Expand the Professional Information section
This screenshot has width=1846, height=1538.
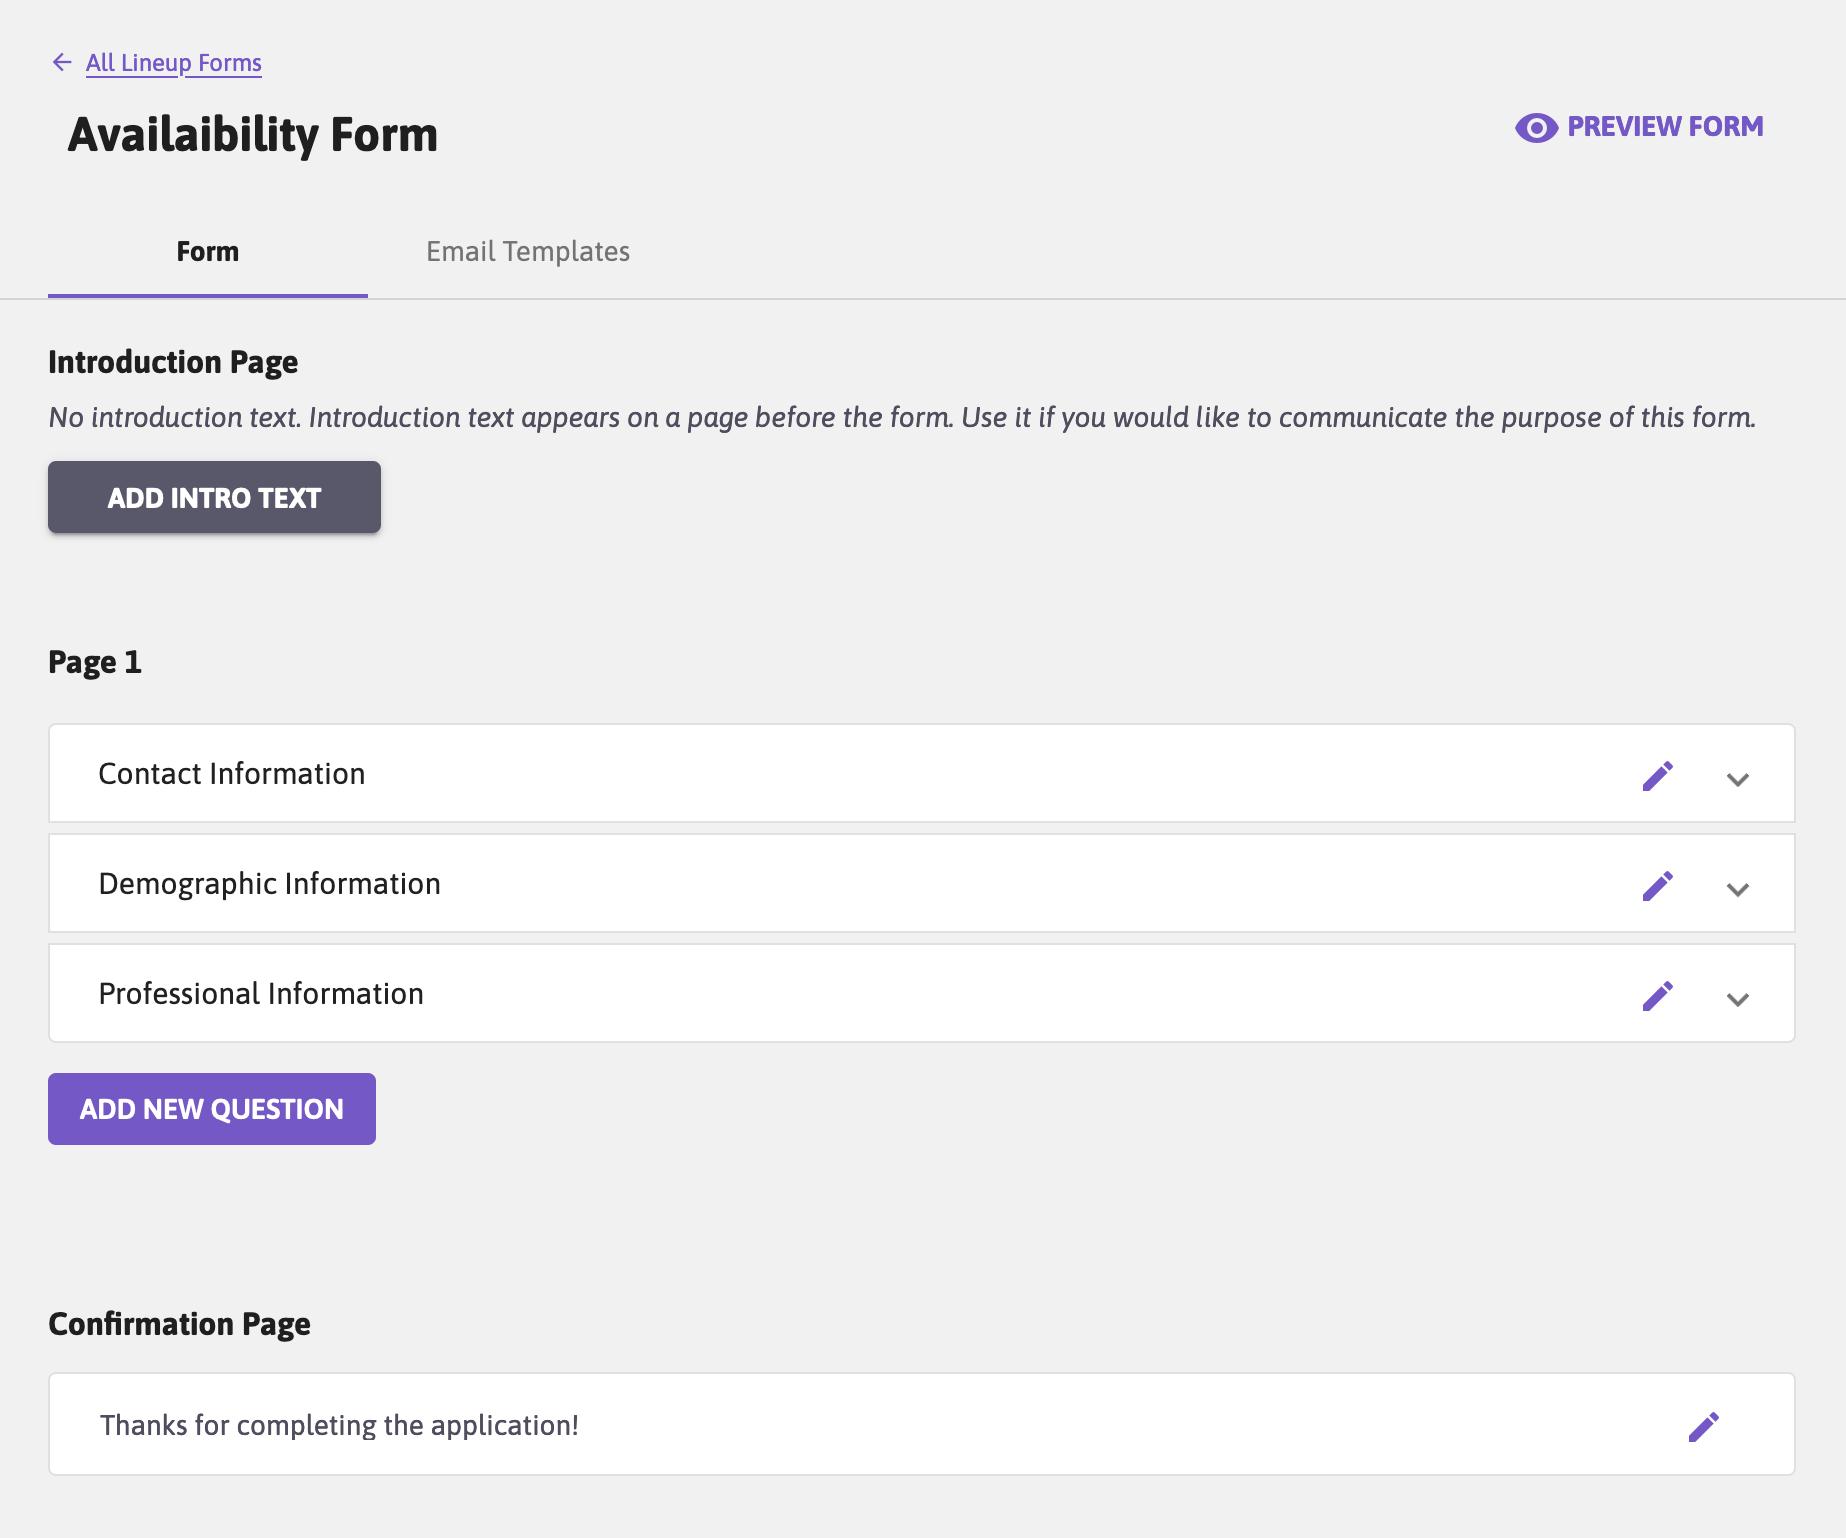(1738, 999)
